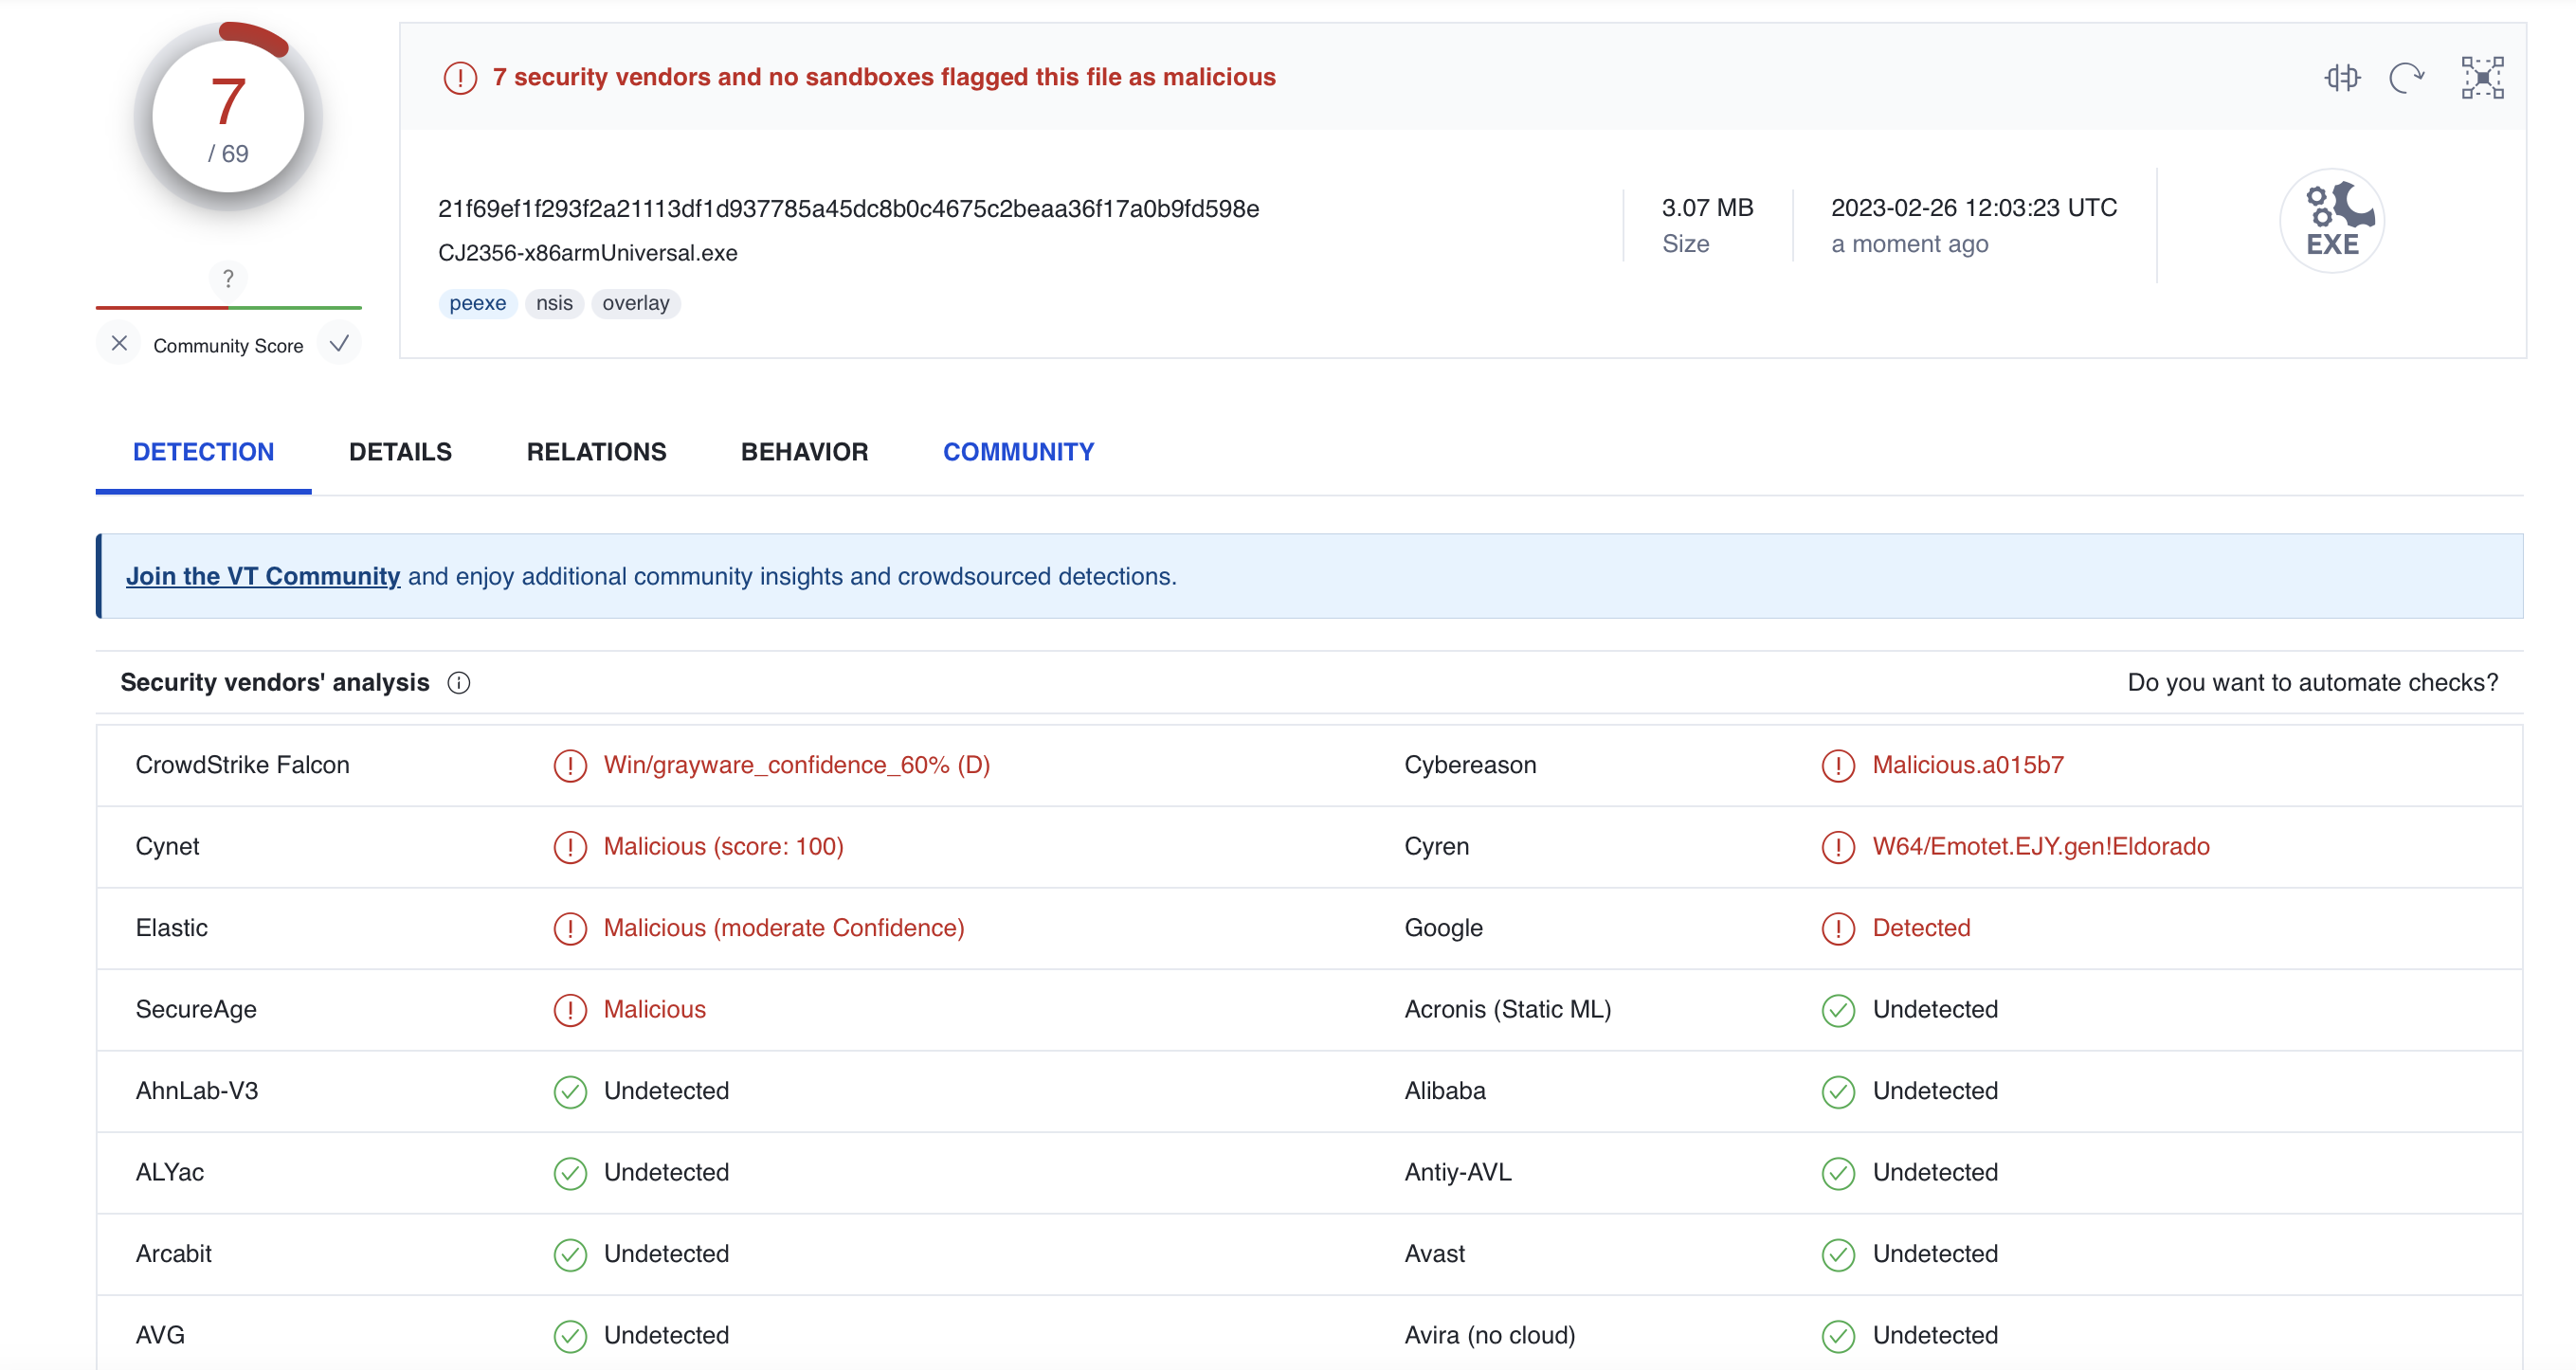
Task: Click the similar files search icon
Action: tap(2342, 77)
